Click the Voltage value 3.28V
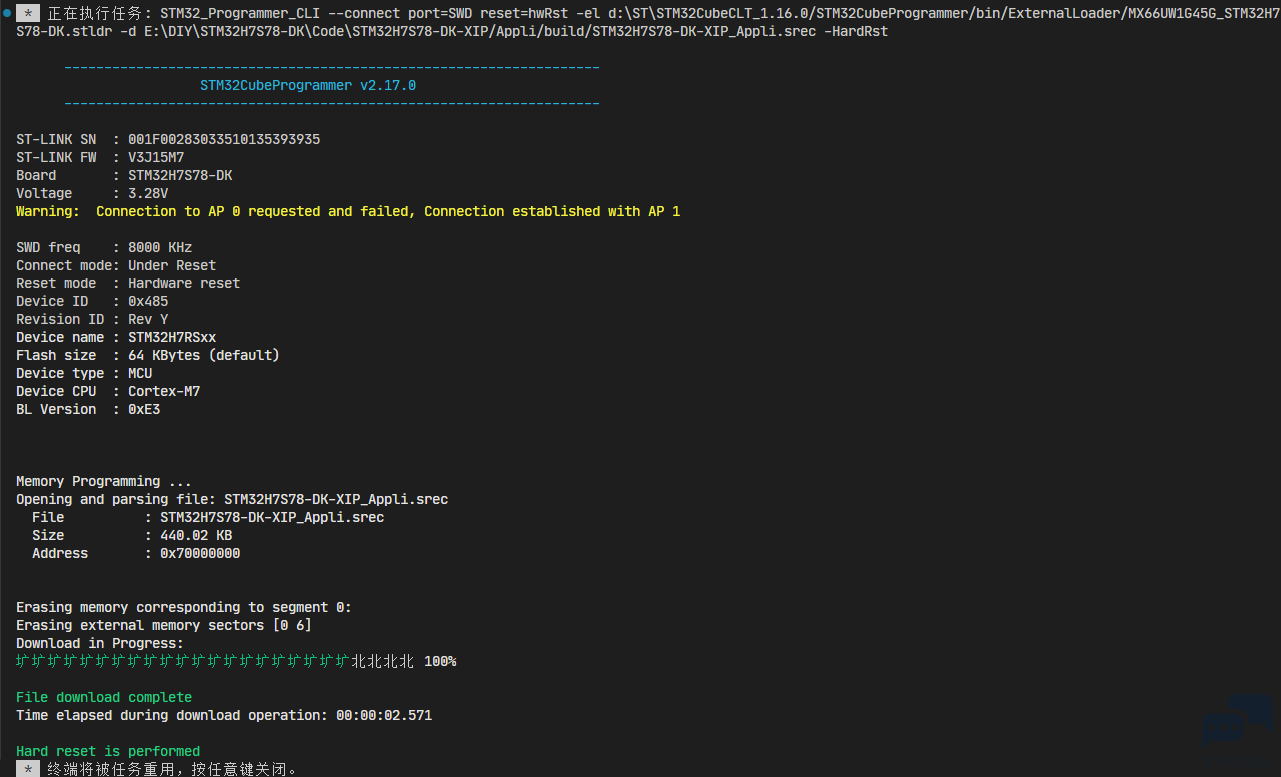Image resolution: width=1281 pixels, height=777 pixels. 148,193
